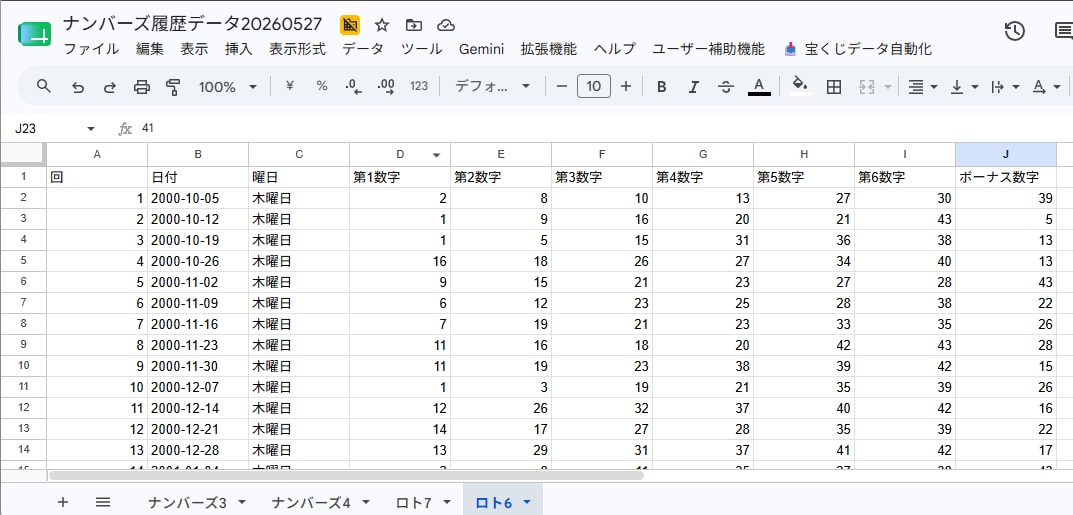The width and height of the screenshot is (1073, 515).
Task: Open the ユーザー補助機能 menu
Action: point(709,49)
